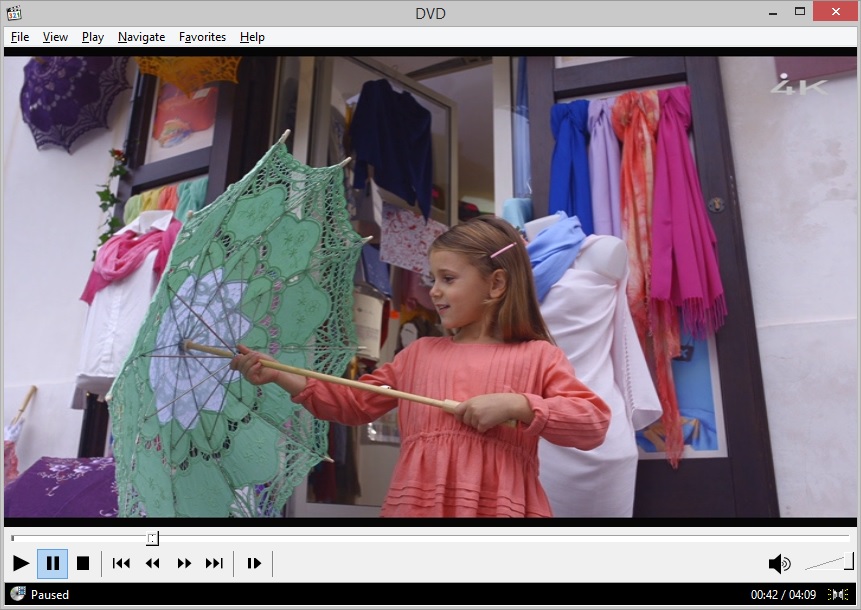Click the DVD disc icon in the status bar
861x610 pixels.
[18, 594]
